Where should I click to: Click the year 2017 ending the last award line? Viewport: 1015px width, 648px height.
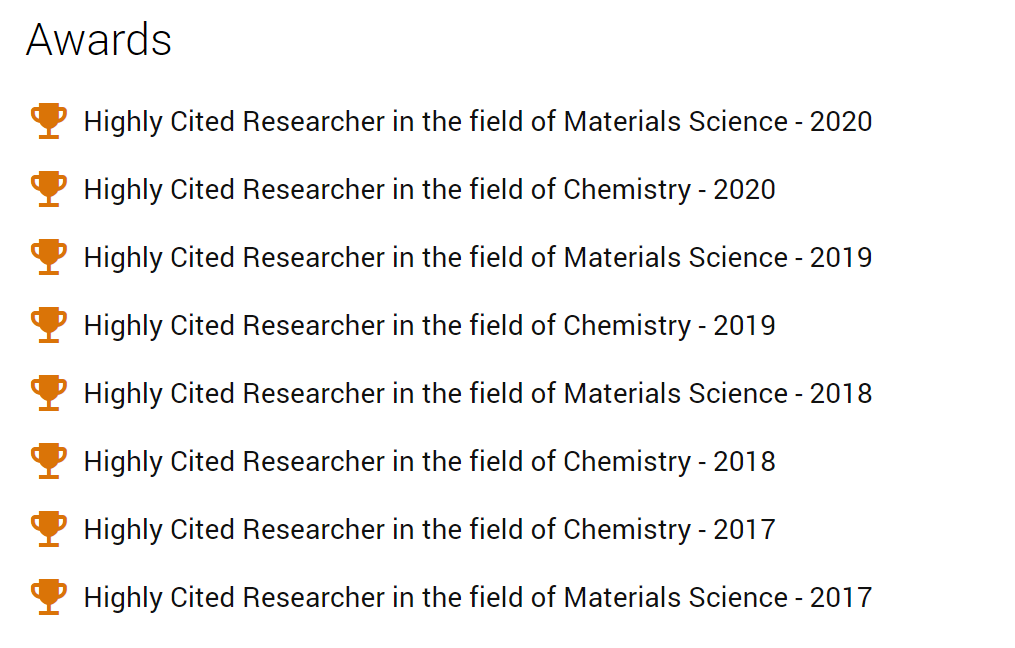tap(841, 598)
